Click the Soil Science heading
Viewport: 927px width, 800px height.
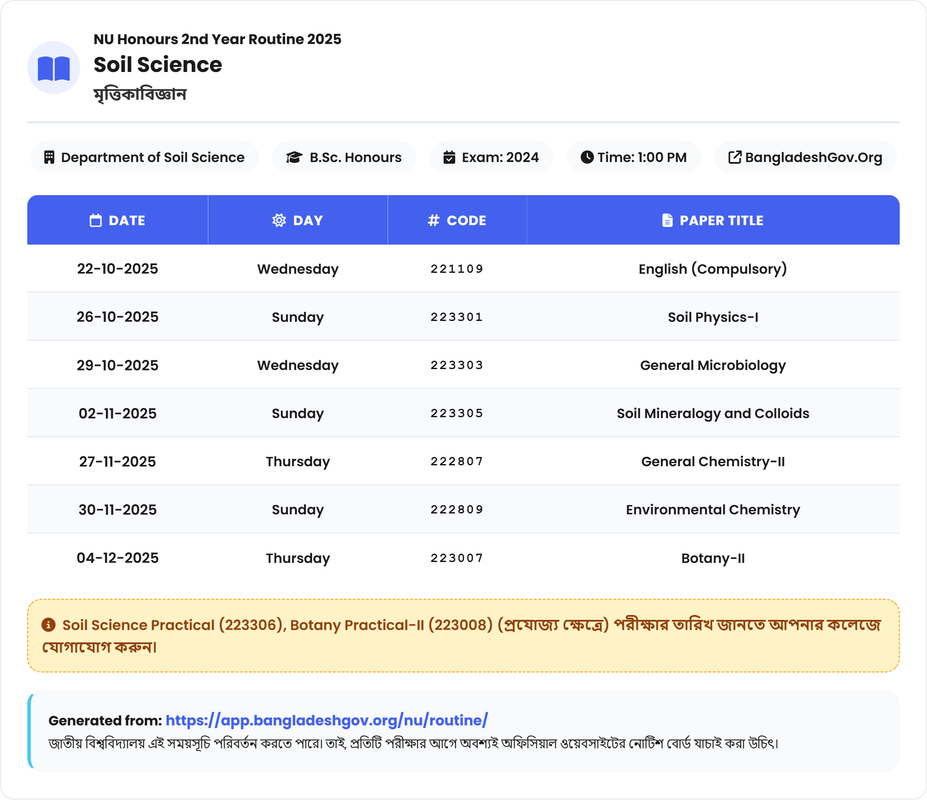tap(158, 64)
